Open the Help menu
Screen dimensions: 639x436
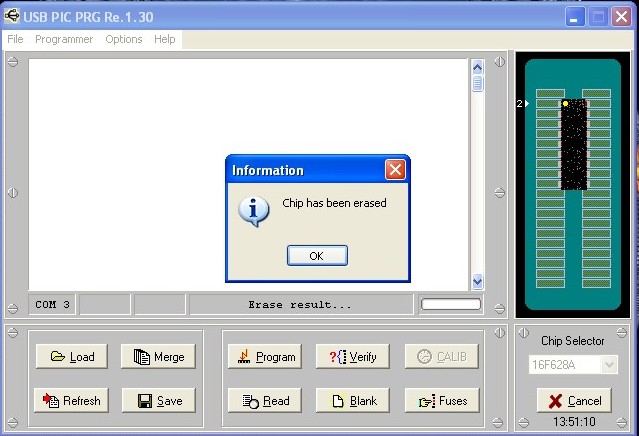coord(165,39)
